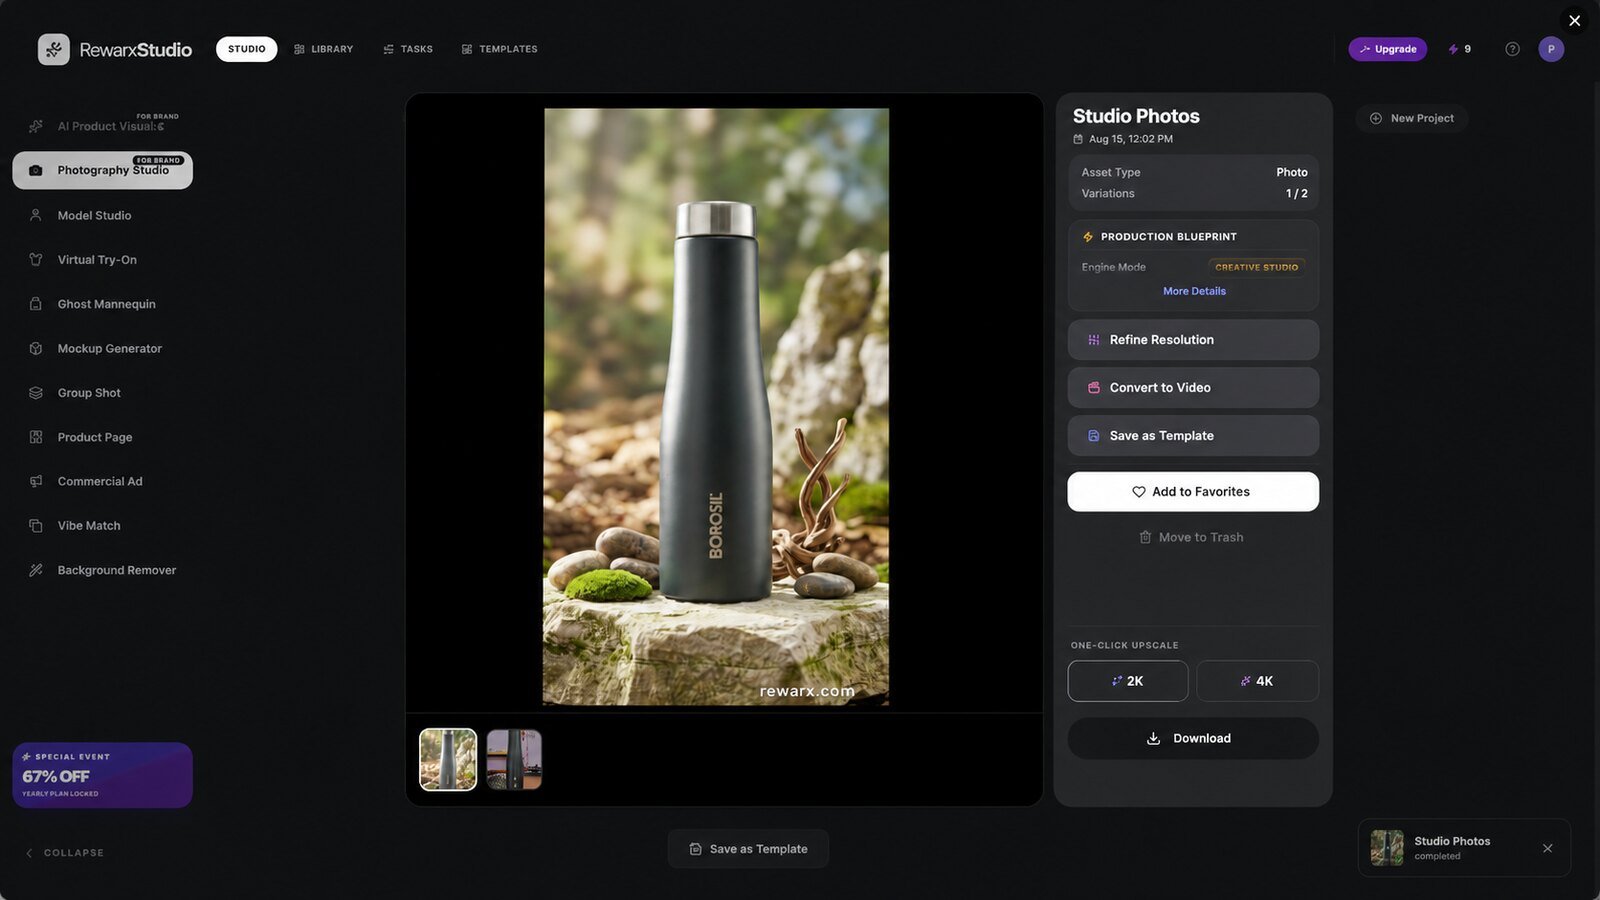
Task: Click the More Details link
Action: 1194,291
